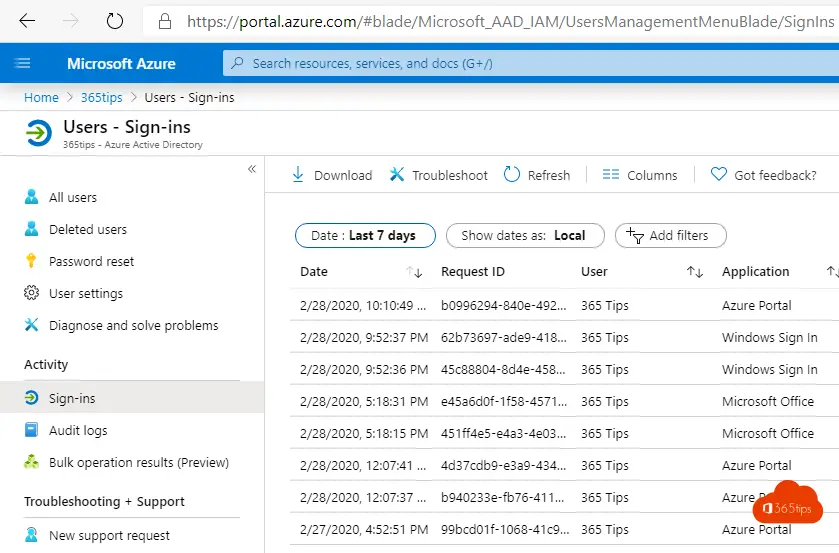Click the User settings gear icon
This screenshot has width=839, height=553.
coord(32,293)
